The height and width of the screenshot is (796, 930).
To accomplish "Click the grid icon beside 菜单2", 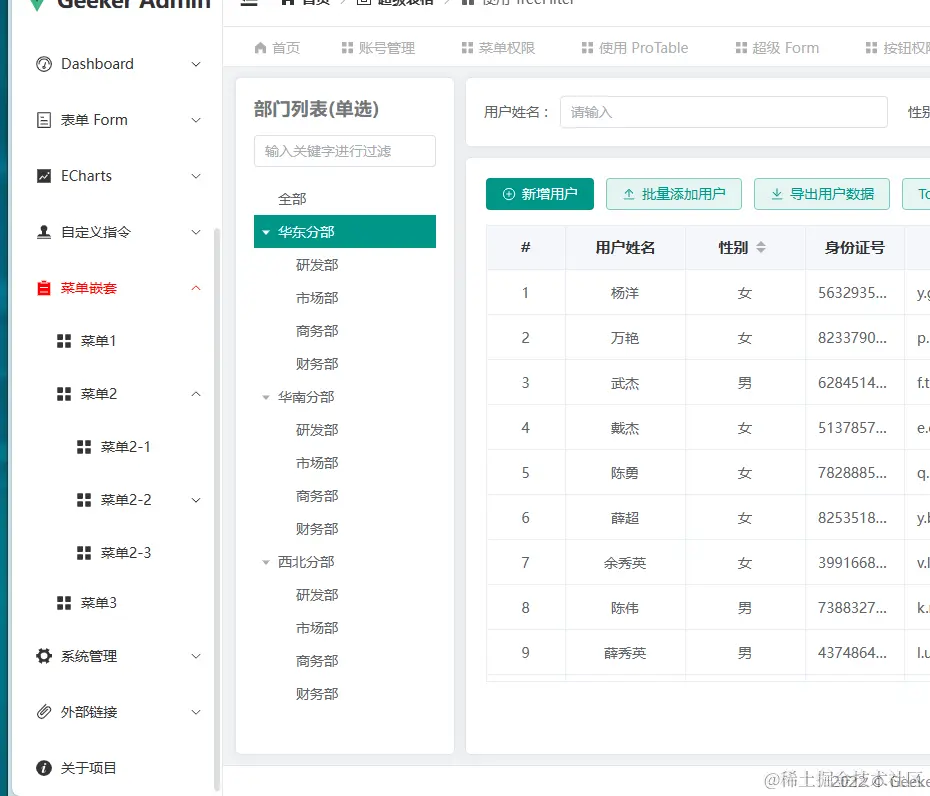I will coord(64,394).
